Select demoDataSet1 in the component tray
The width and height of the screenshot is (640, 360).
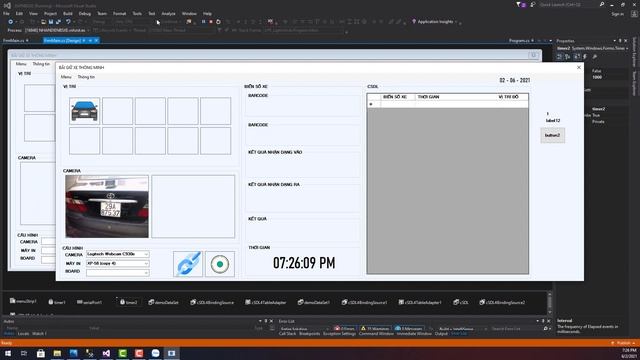(x=313, y=302)
